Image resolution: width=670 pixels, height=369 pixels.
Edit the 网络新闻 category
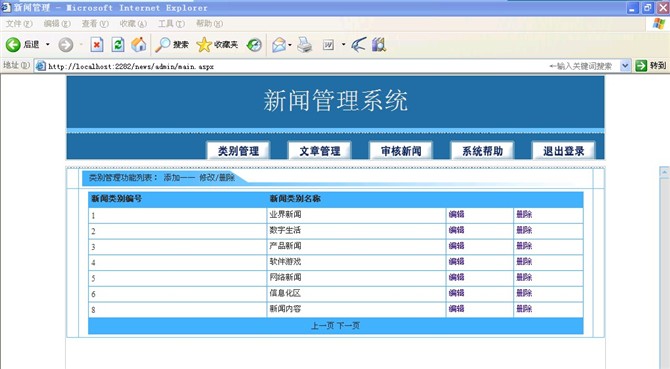point(456,278)
